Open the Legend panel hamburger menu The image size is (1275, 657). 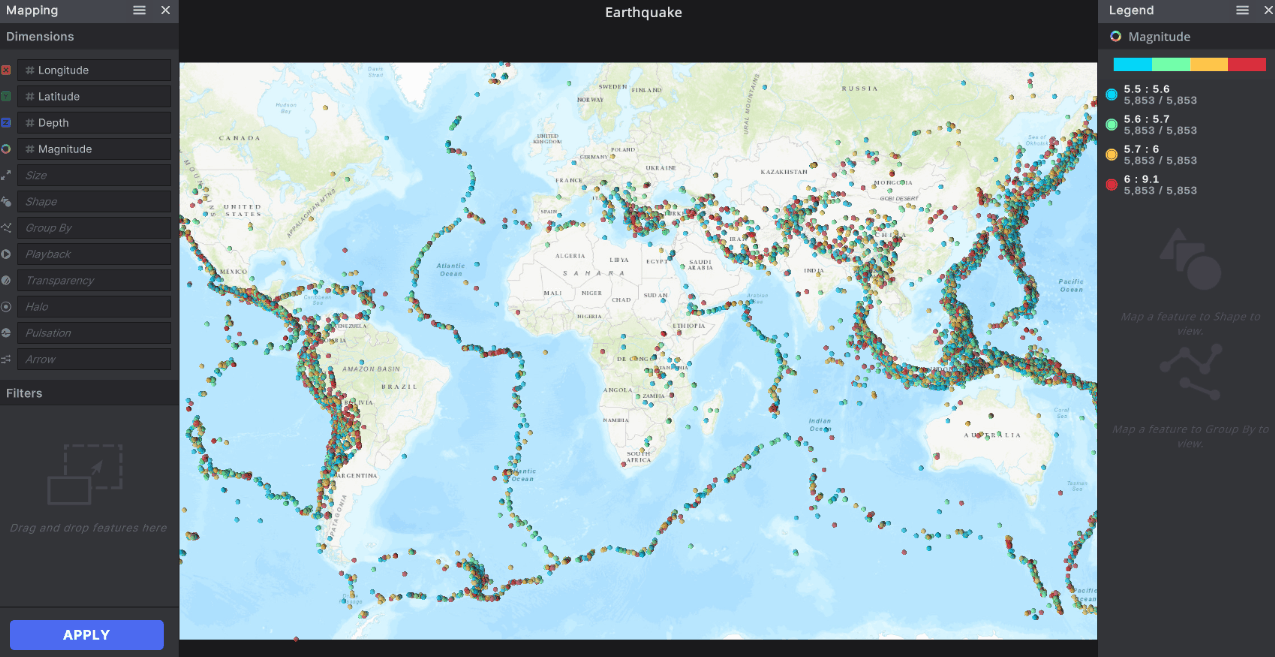pos(1243,10)
